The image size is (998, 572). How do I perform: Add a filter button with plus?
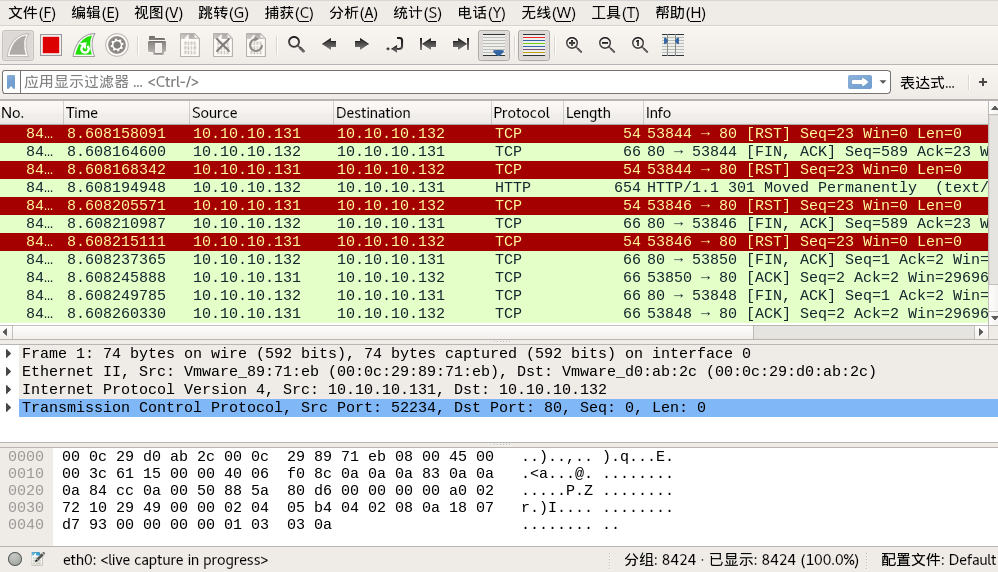point(983,82)
